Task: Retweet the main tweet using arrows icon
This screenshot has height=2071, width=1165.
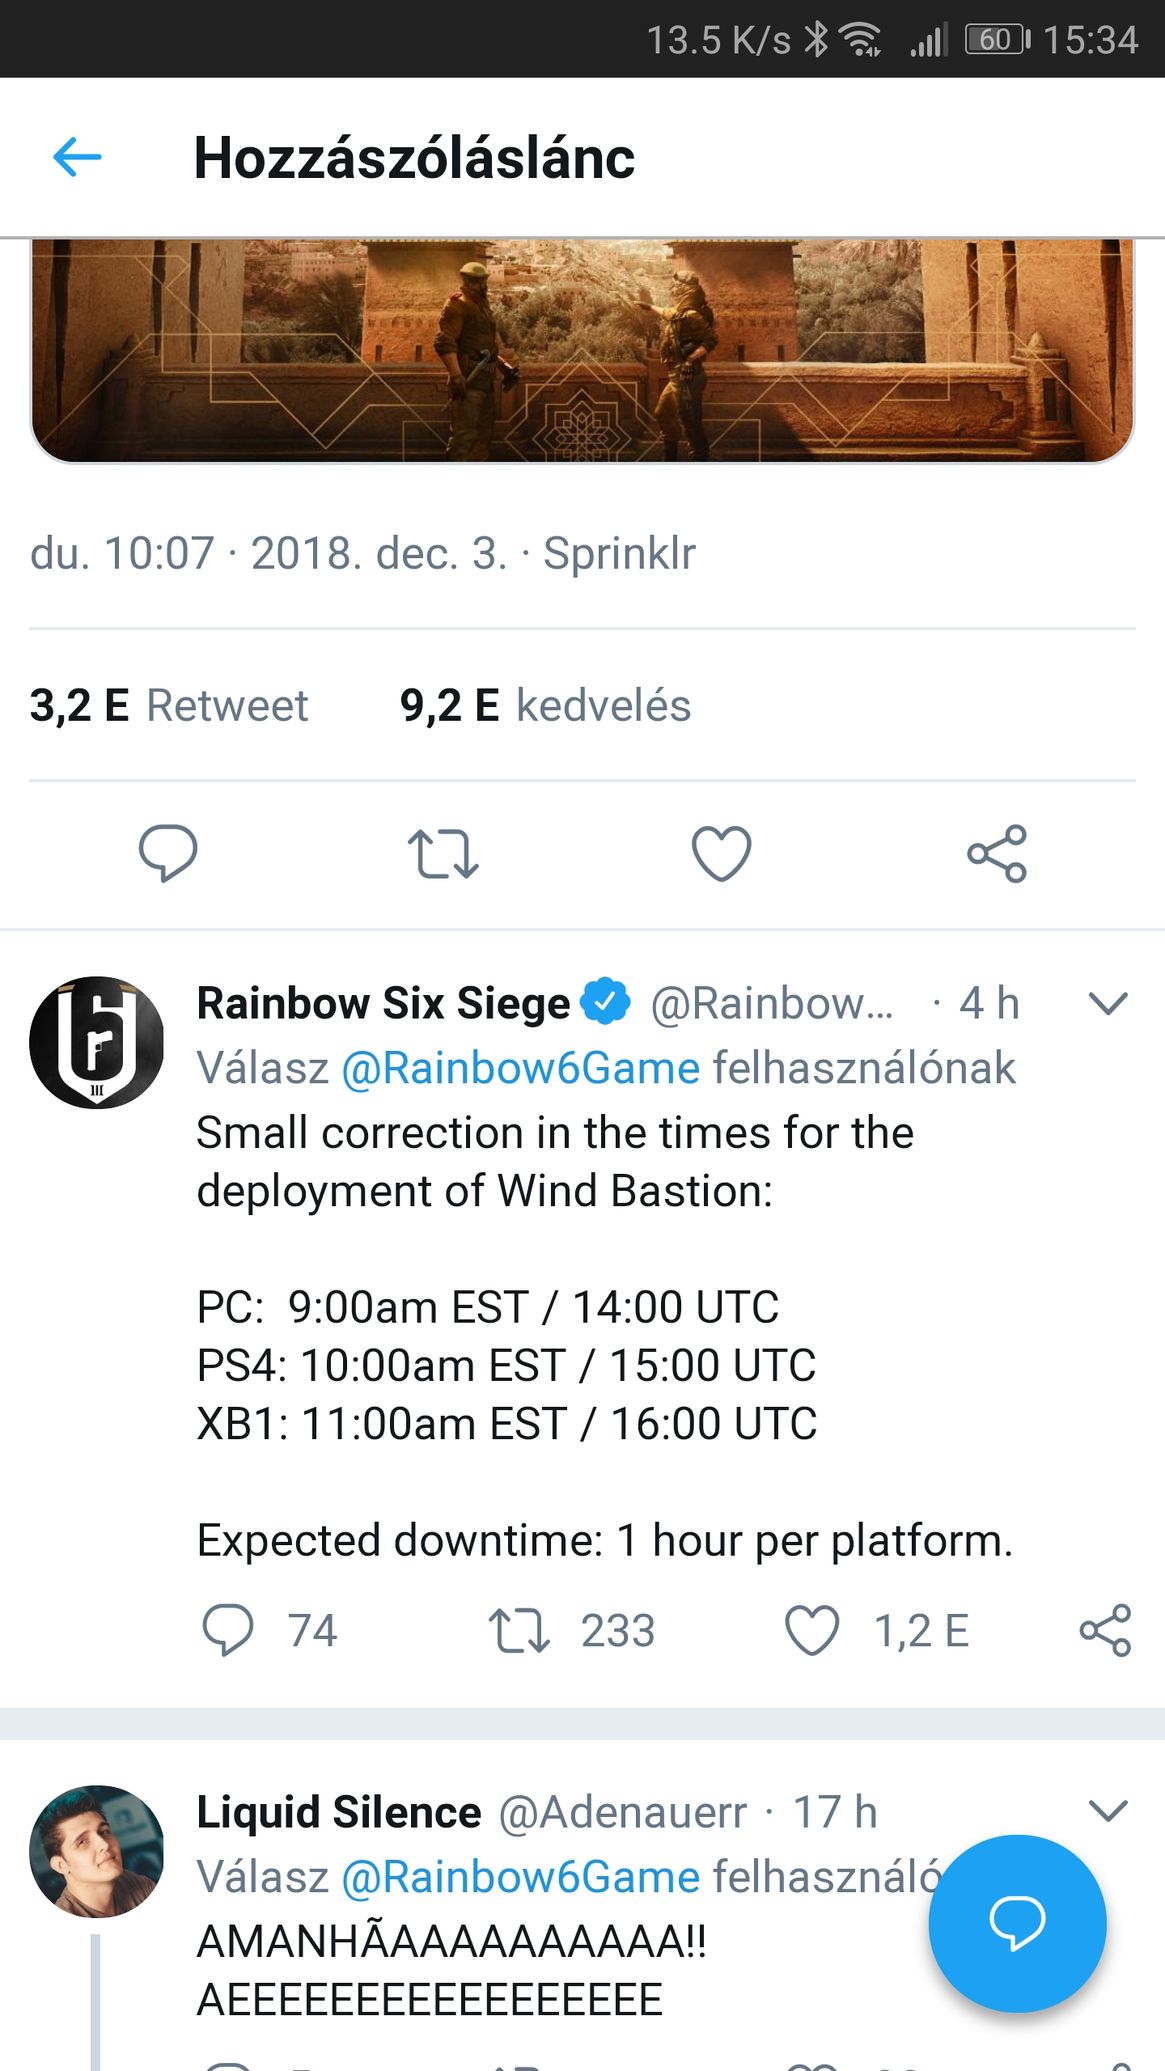Action: pos(443,853)
